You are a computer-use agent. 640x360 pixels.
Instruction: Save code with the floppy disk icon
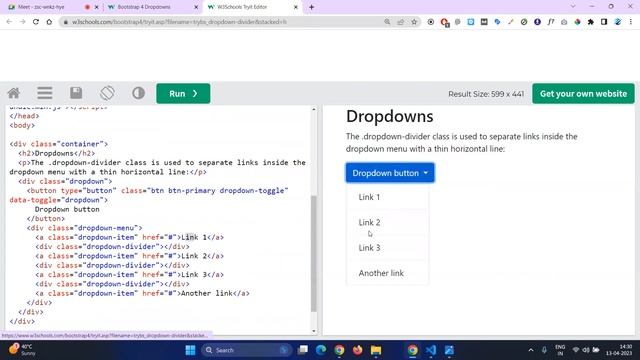coord(76,93)
